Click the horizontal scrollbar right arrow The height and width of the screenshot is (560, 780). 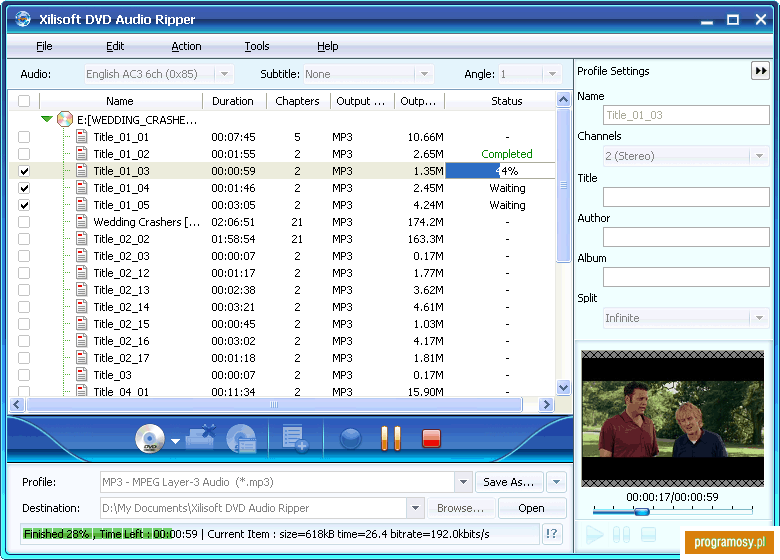(546, 404)
